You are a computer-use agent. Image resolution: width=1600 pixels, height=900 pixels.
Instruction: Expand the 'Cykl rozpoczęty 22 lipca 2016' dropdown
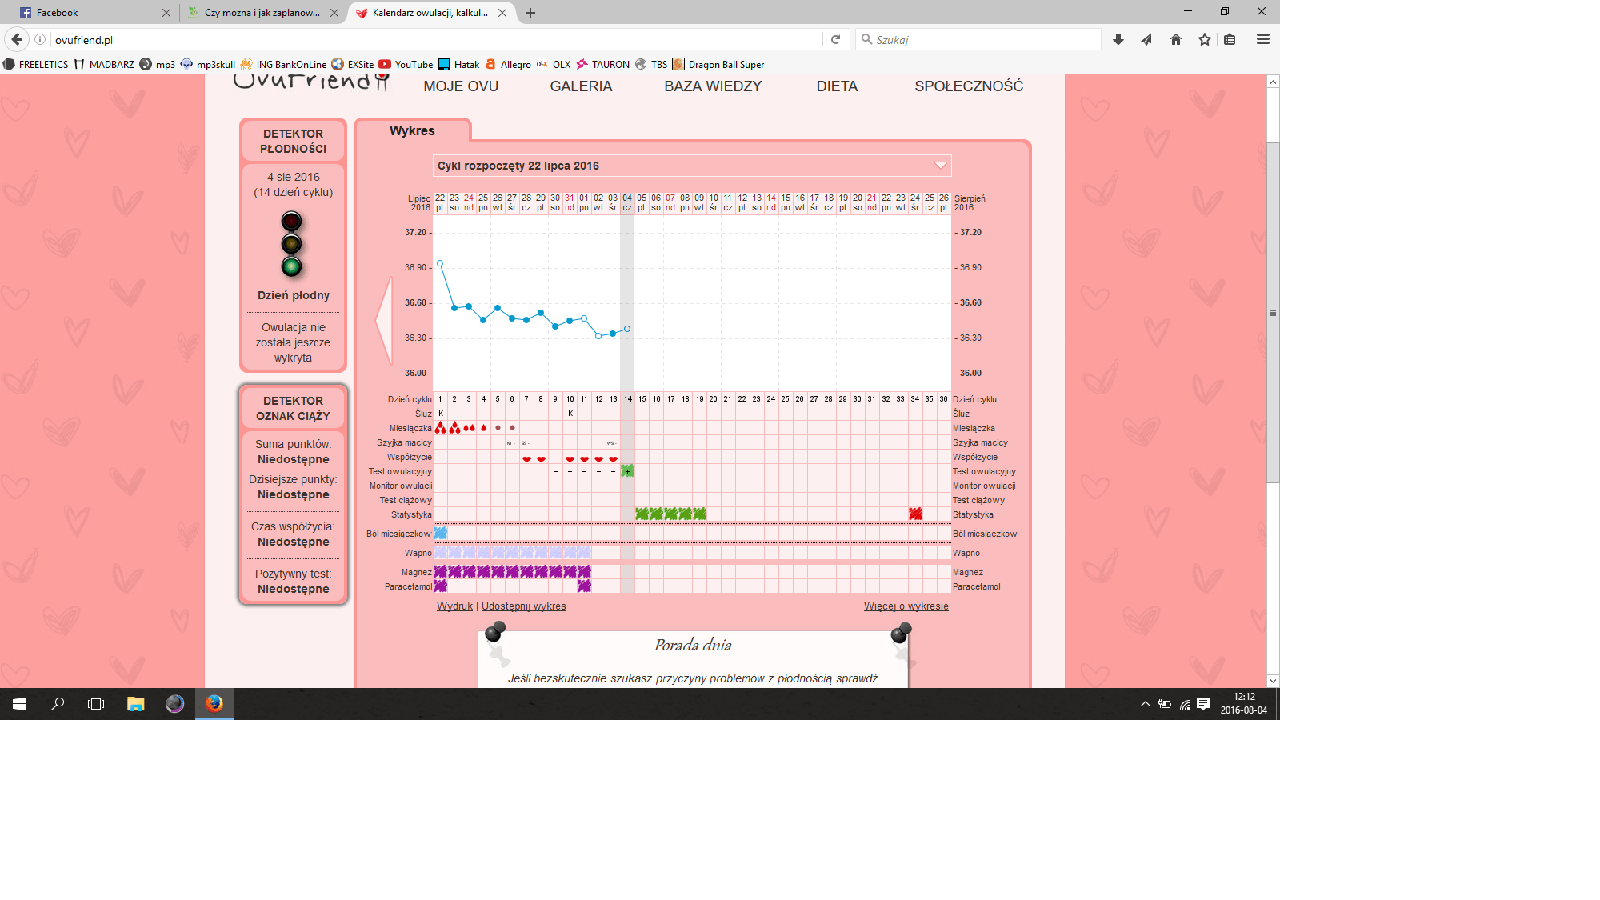click(692, 165)
